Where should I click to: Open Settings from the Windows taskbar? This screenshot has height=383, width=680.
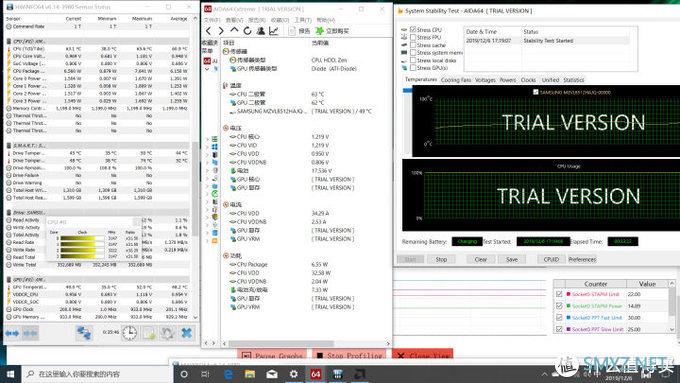(x=294, y=374)
